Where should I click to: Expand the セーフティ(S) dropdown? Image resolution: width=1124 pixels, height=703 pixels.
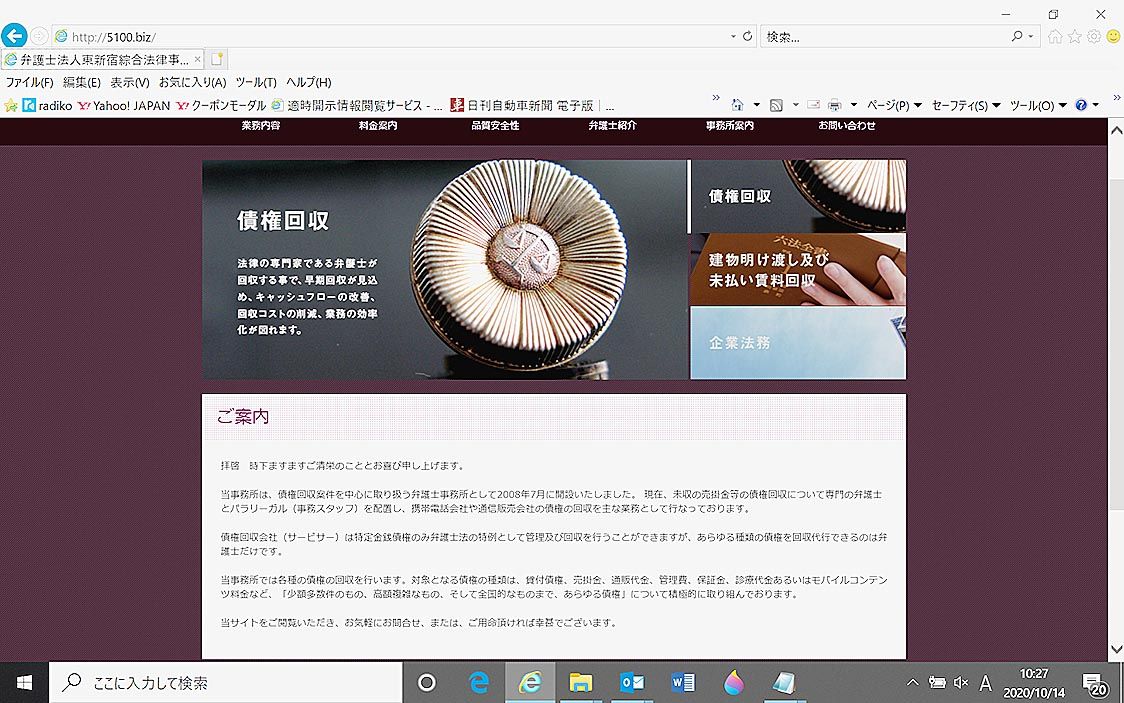pyautogui.click(x=965, y=105)
